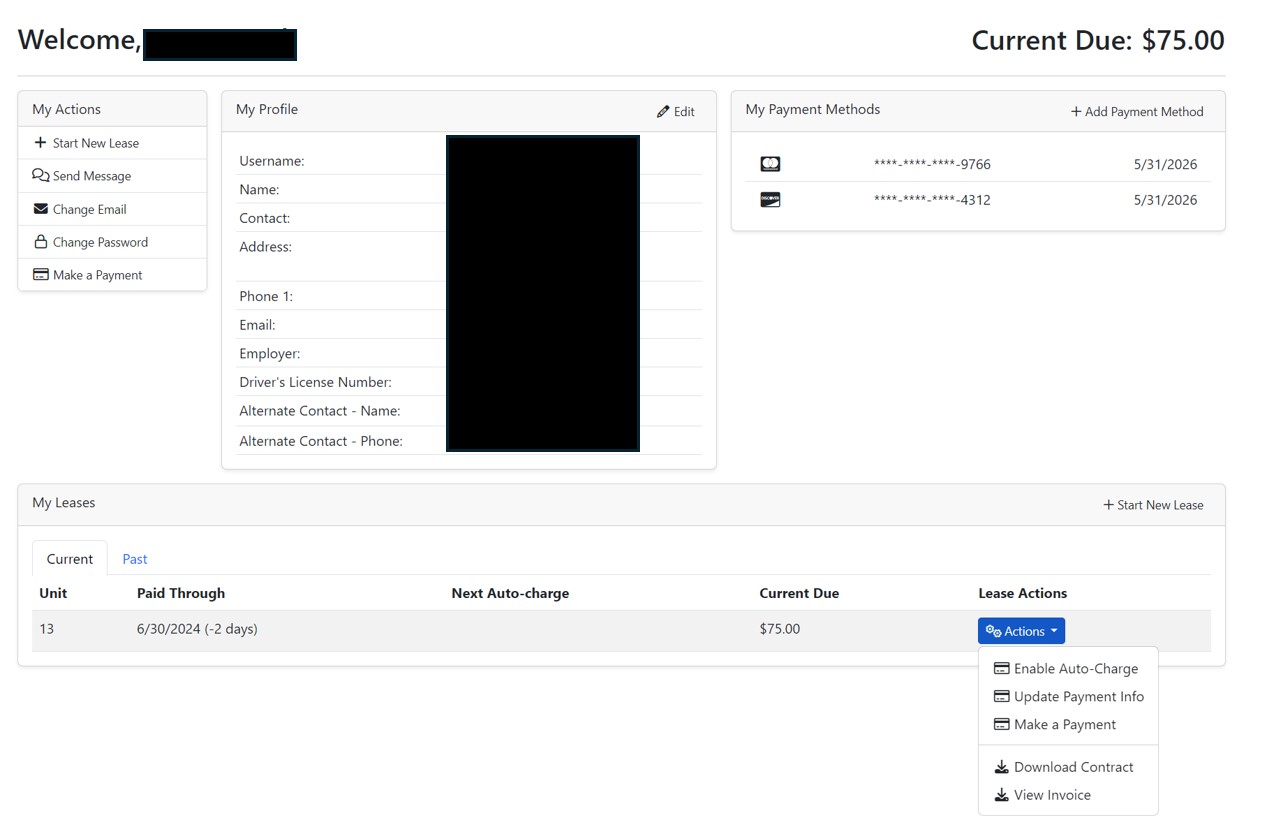Switch to the Past leases tab

[x=135, y=559]
